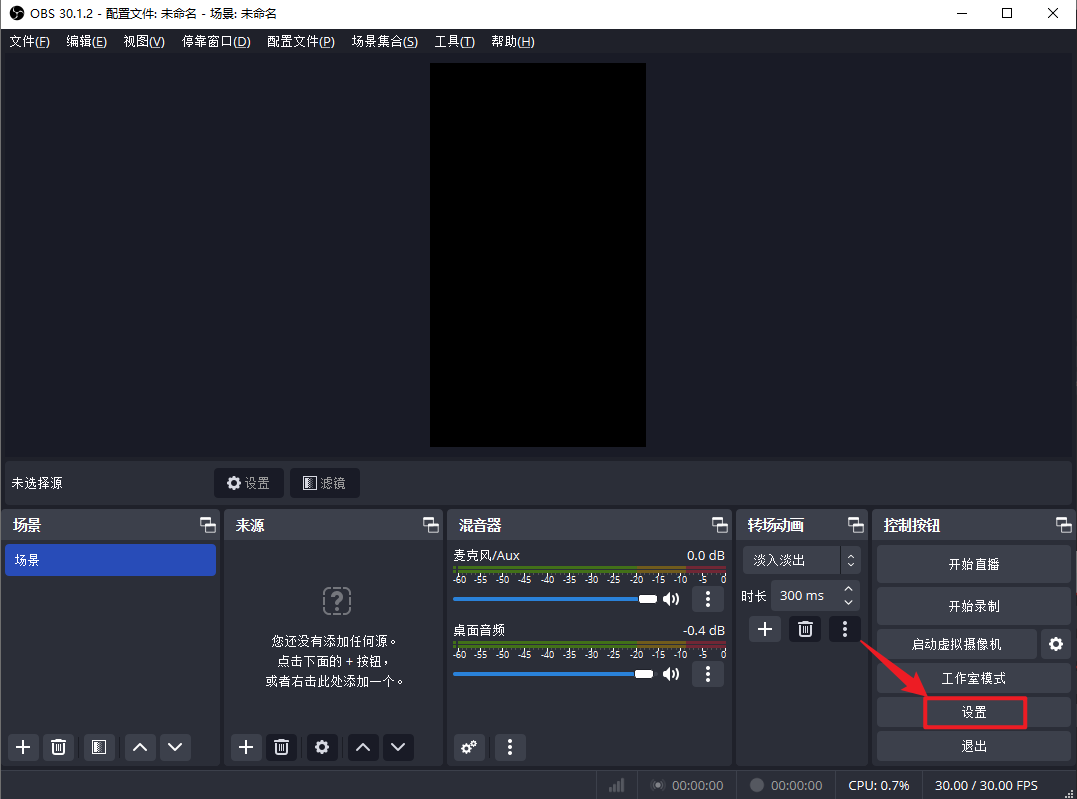Select the 场景 item in scenes list
1077x799 pixels.
110,560
